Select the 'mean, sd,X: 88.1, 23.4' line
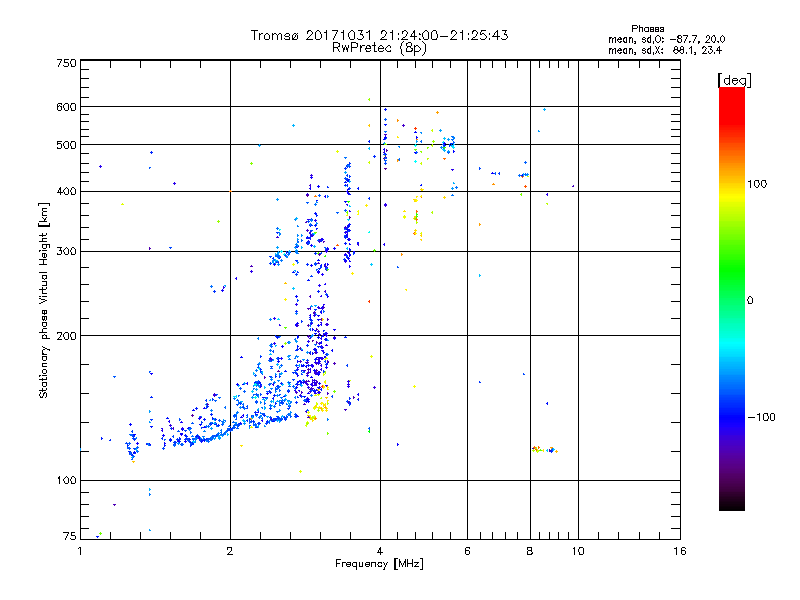The image size is (800, 600). pos(665,50)
